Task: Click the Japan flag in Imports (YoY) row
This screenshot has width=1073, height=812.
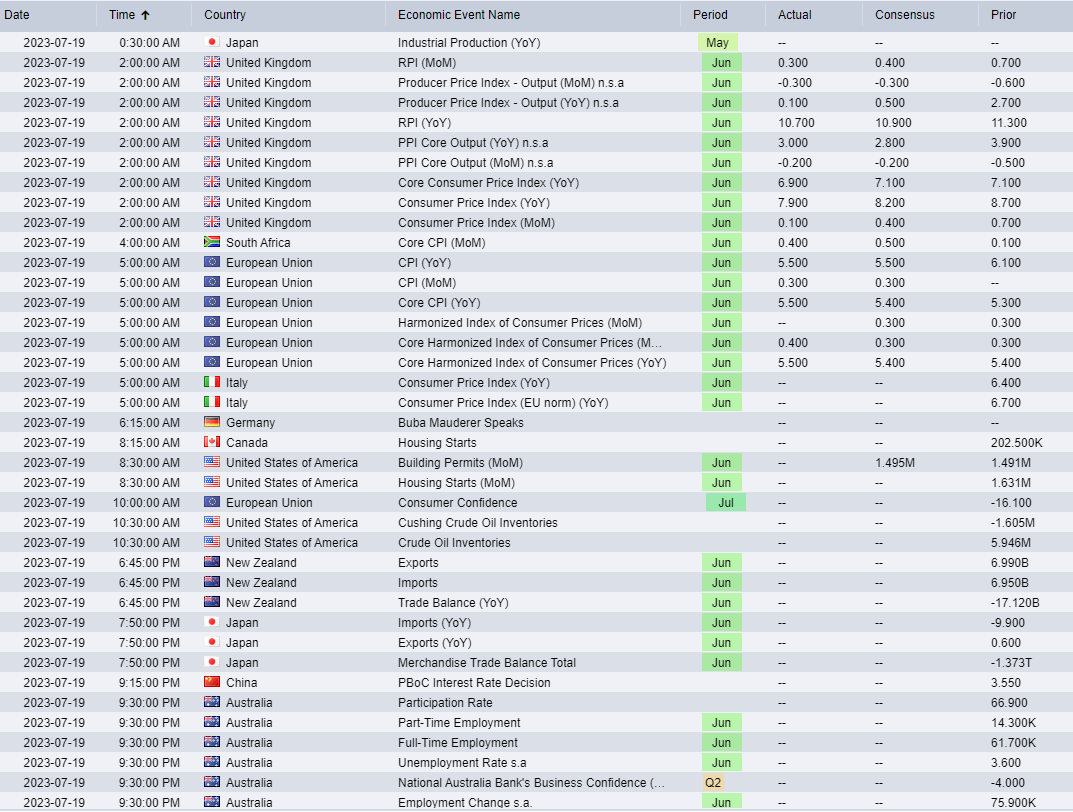Action: 212,622
